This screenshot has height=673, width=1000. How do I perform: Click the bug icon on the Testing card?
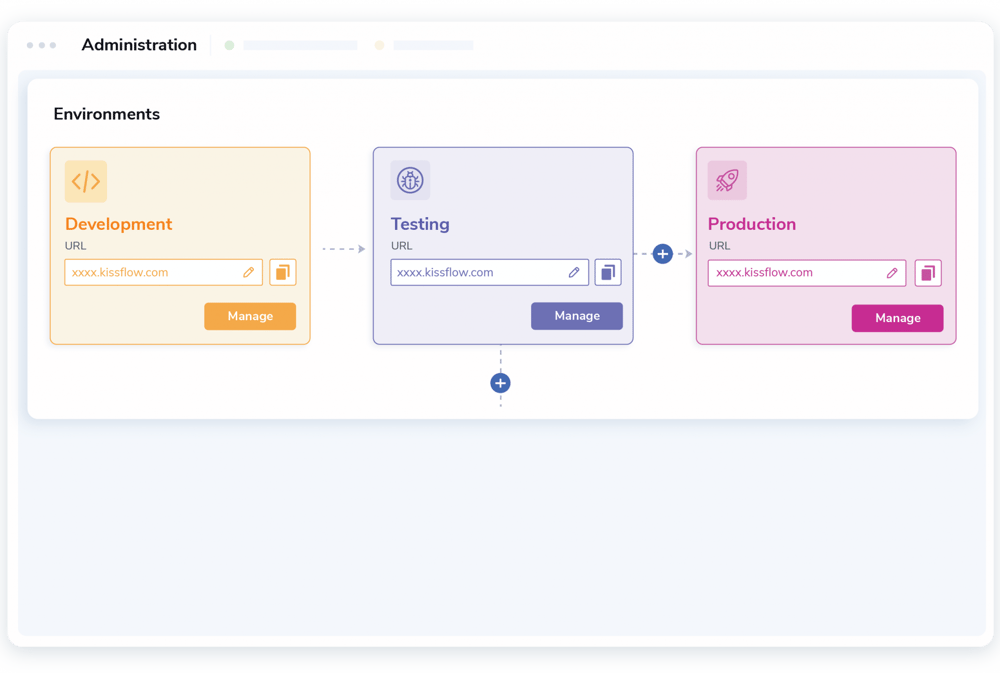[x=410, y=180]
